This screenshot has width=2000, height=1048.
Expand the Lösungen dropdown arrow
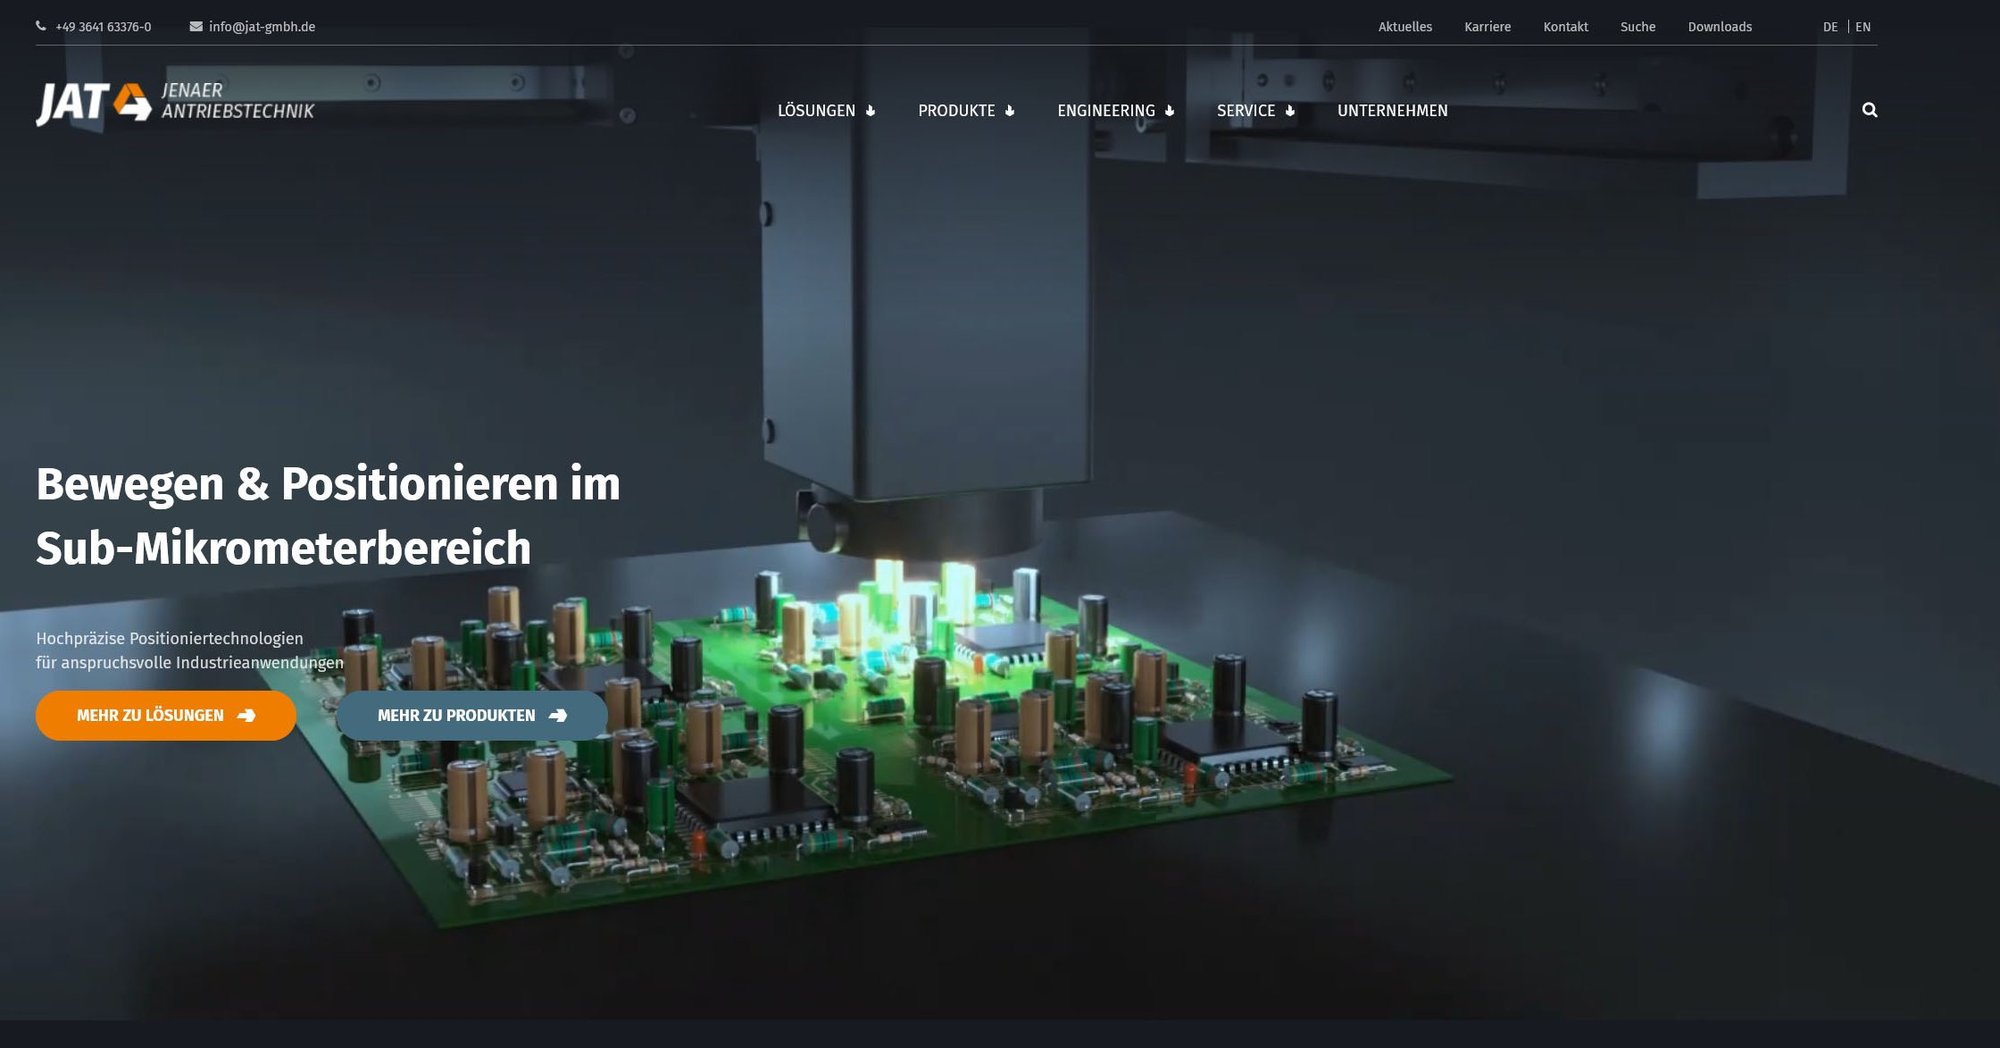[870, 111]
